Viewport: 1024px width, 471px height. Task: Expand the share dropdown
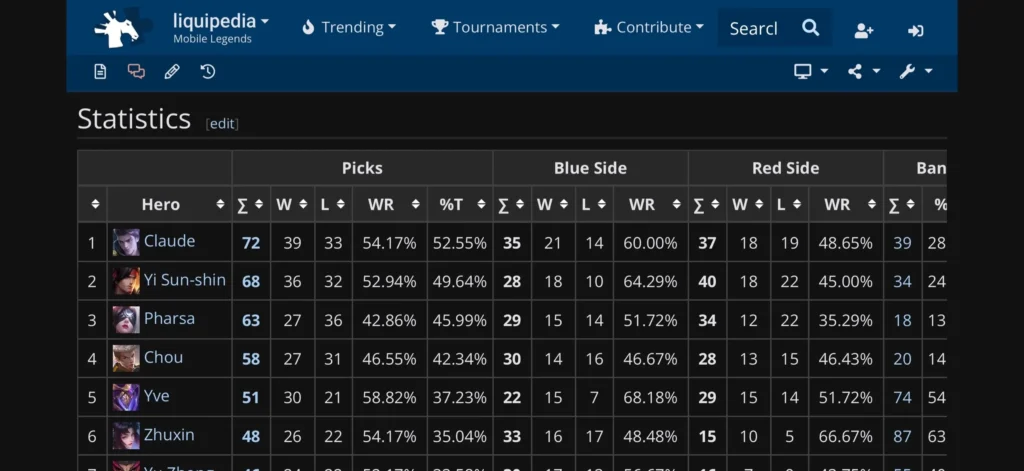(864, 71)
